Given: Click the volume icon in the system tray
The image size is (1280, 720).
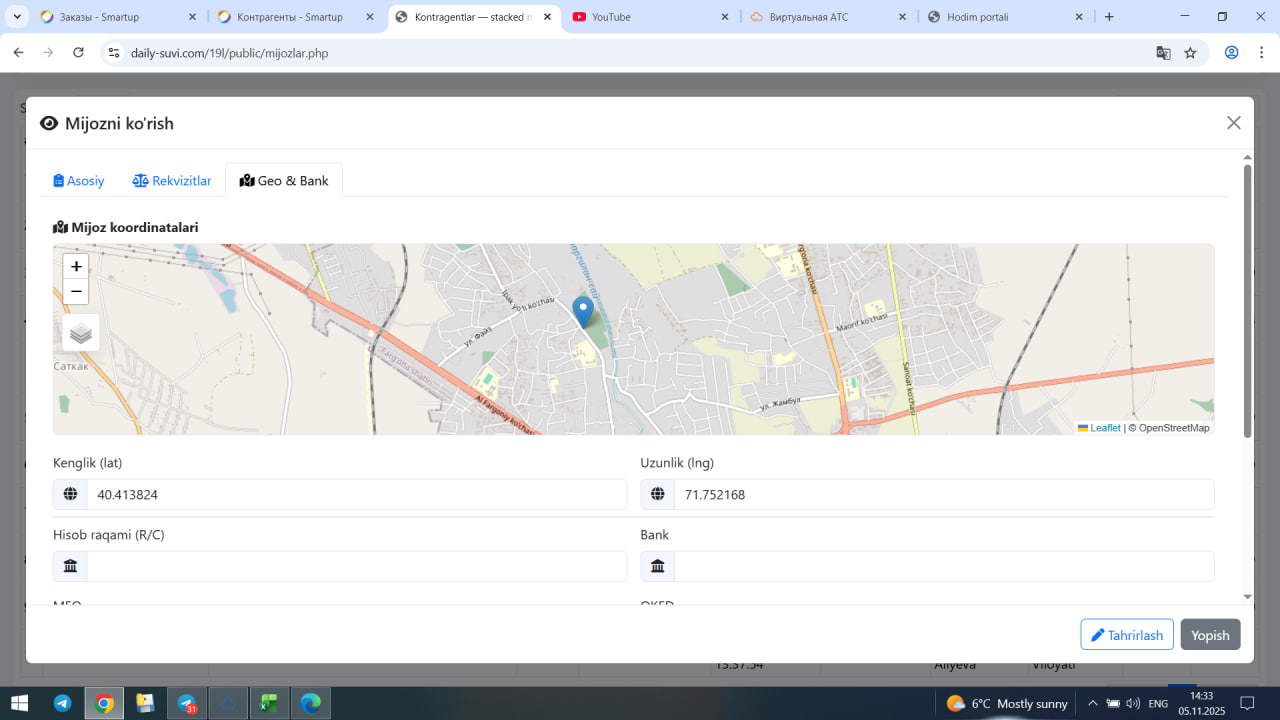Looking at the screenshot, I should [x=1133, y=703].
